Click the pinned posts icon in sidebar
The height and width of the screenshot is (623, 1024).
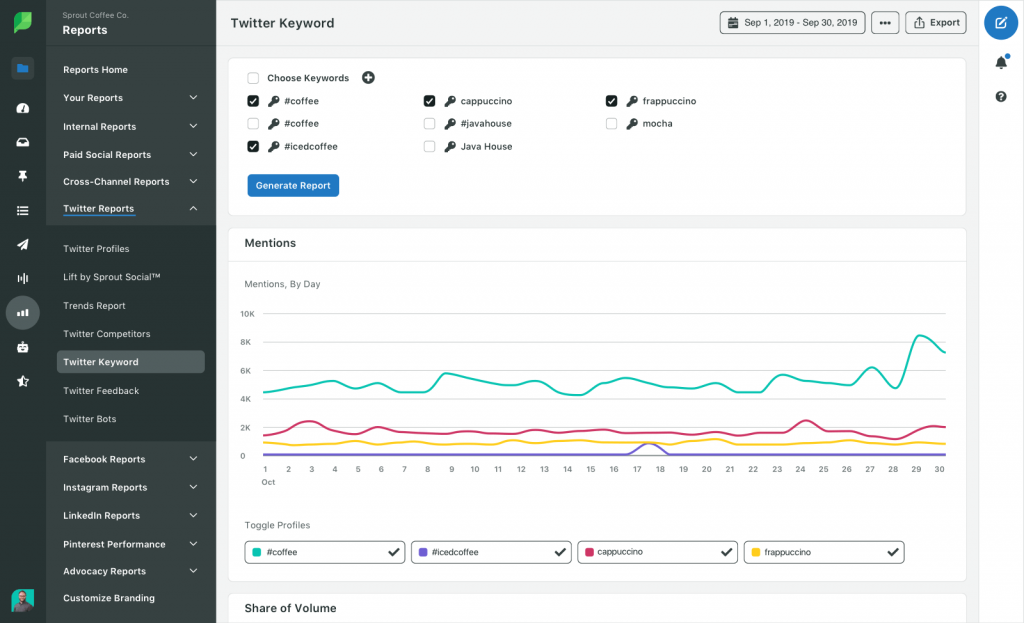tap(22, 176)
